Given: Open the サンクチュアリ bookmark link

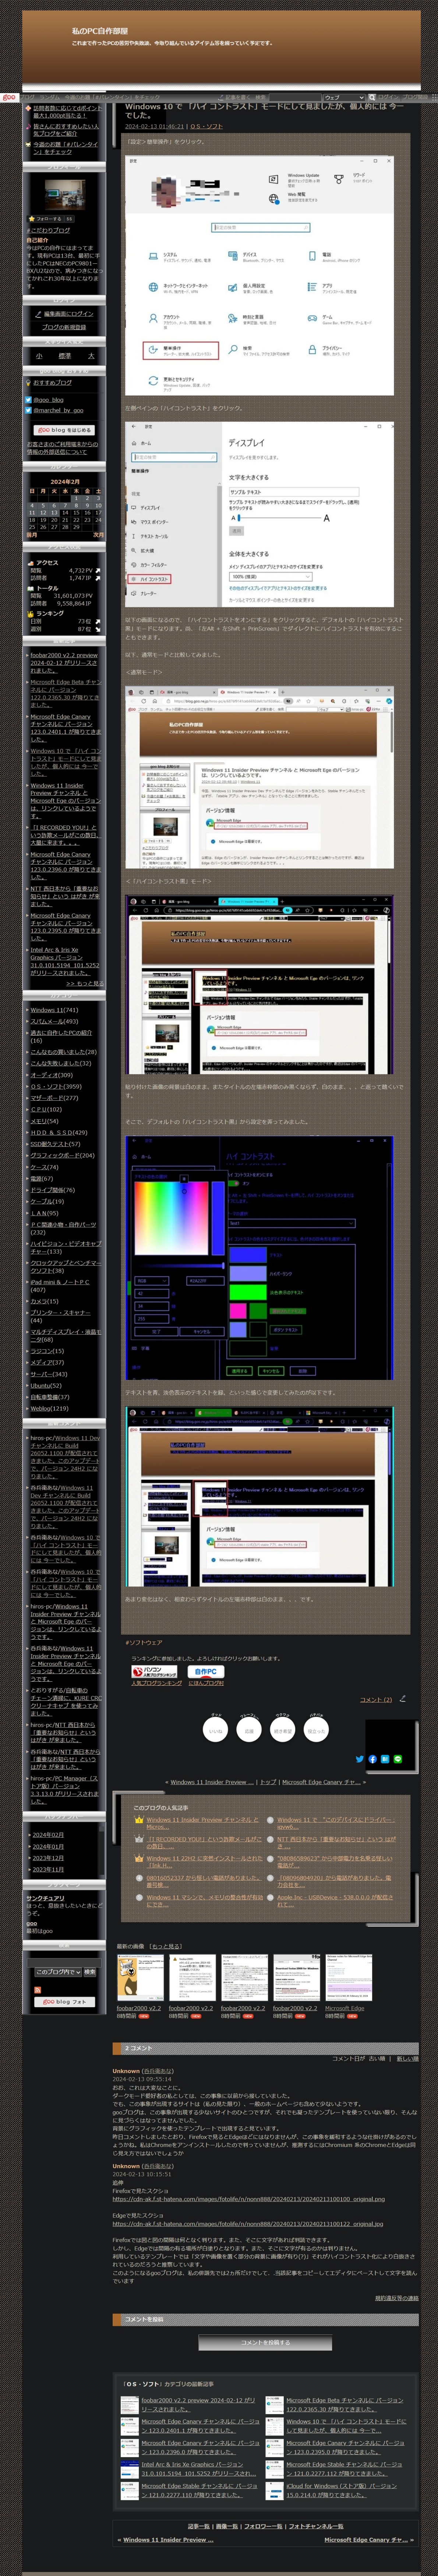Looking at the screenshot, I should (45, 1898).
